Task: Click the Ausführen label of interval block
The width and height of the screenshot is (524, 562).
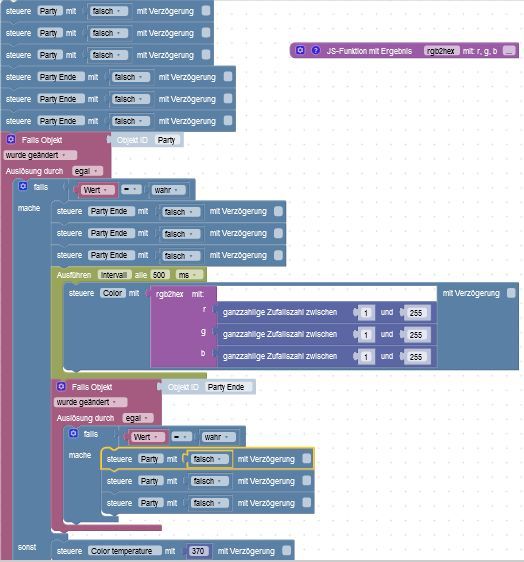Action: pos(74,275)
